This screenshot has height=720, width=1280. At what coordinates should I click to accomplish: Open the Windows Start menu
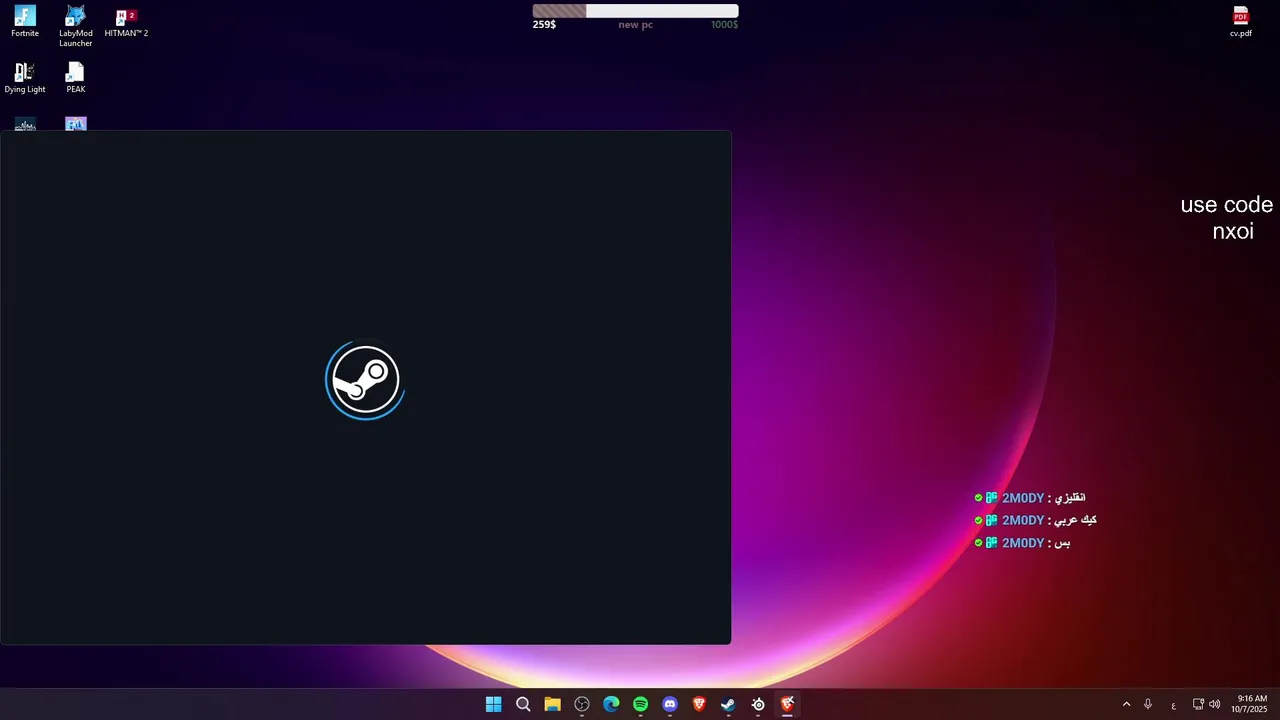coord(493,704)
